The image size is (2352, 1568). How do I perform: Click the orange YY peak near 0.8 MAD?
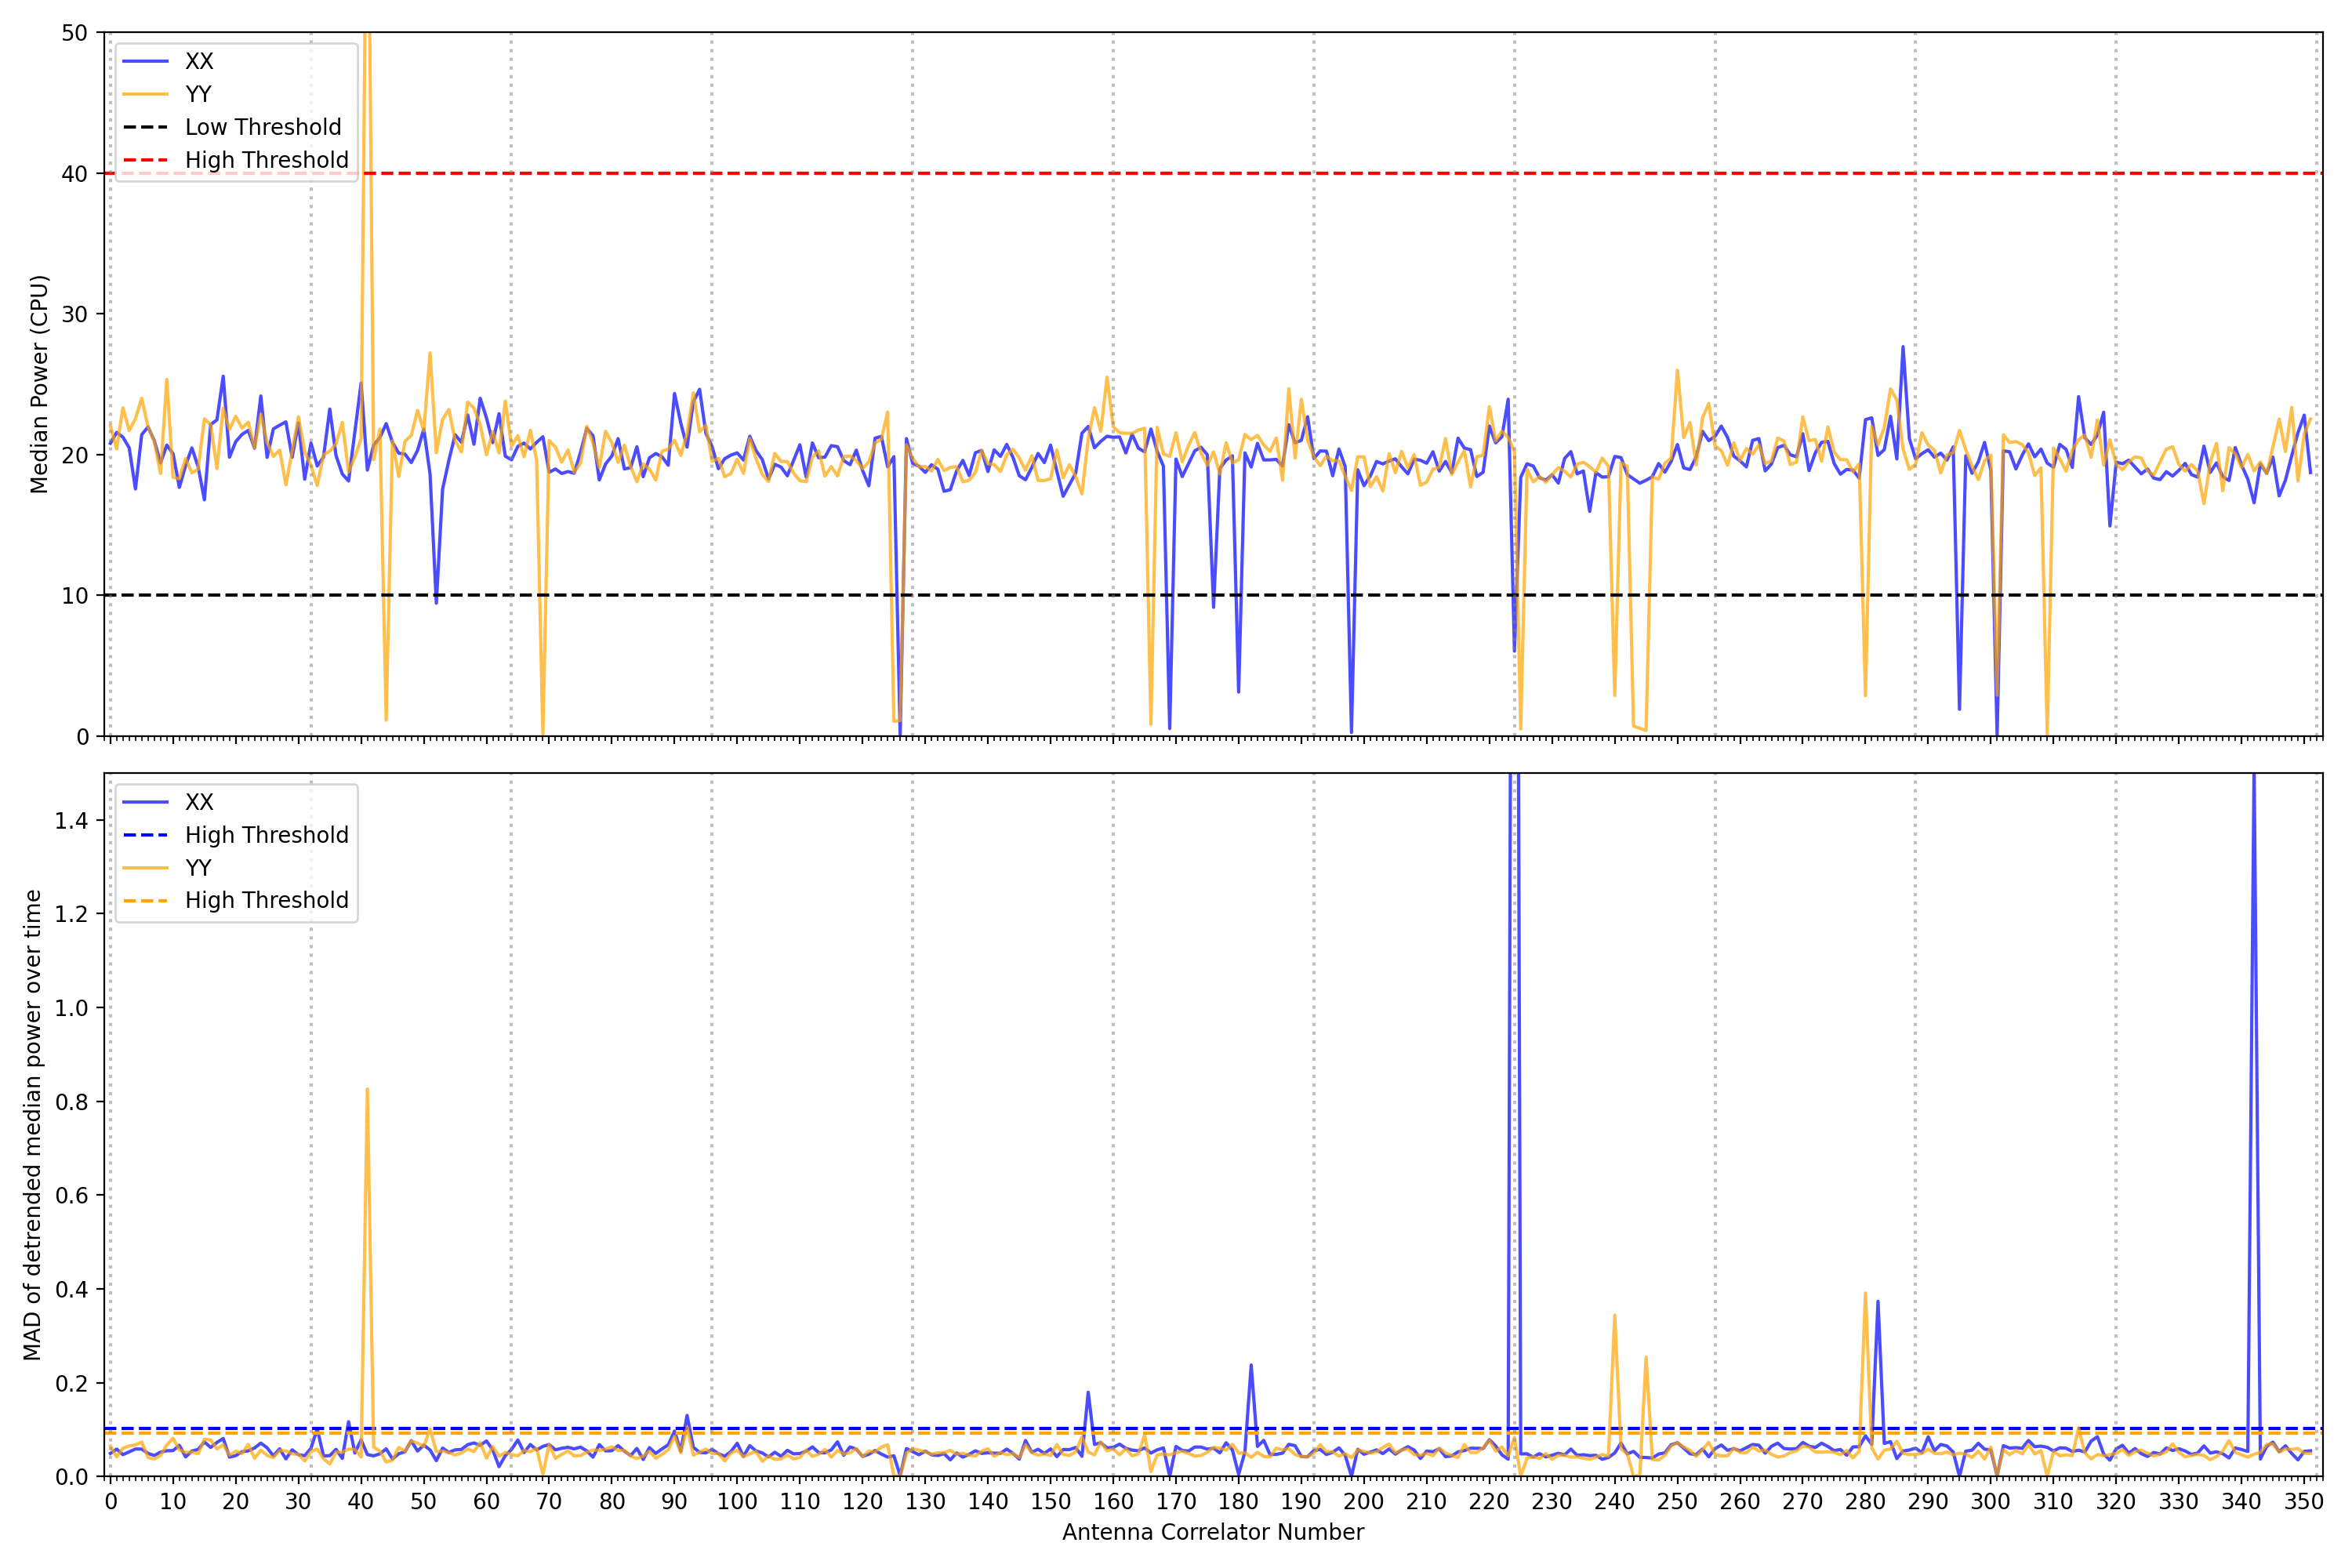(x=367, y=1092)
